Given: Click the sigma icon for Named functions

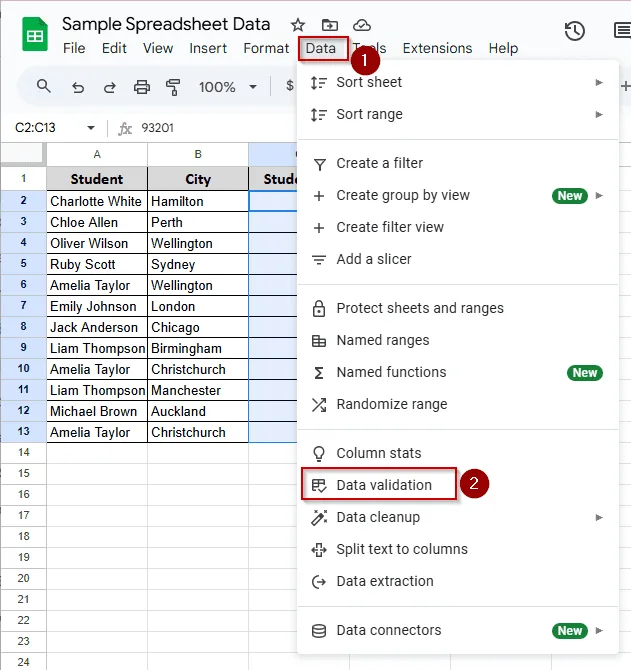Looking at the screenshot, I should pyautogui.click(x=319, y=373).
